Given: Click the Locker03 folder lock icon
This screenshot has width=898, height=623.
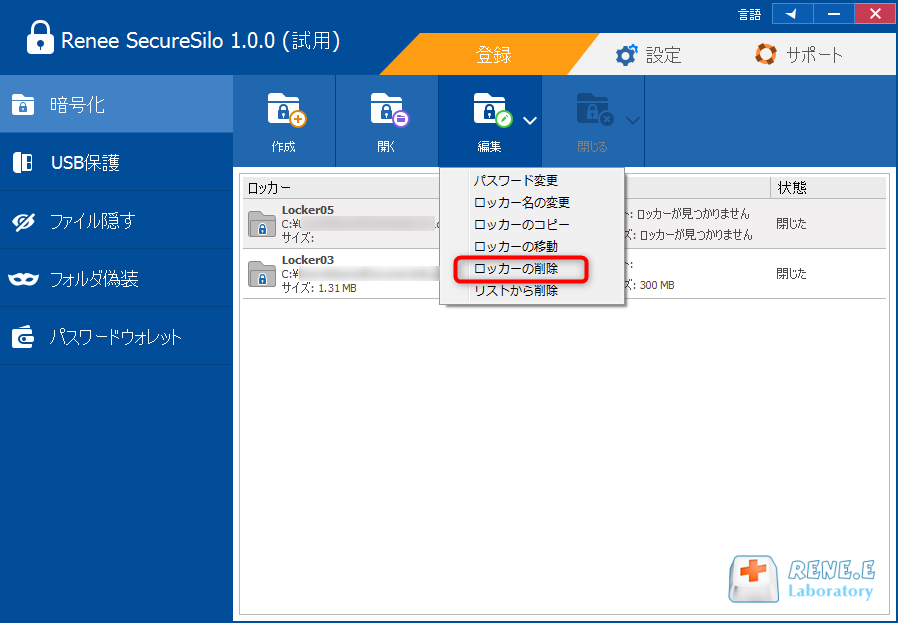Looking at the screenshot, I should click(262, 274).
